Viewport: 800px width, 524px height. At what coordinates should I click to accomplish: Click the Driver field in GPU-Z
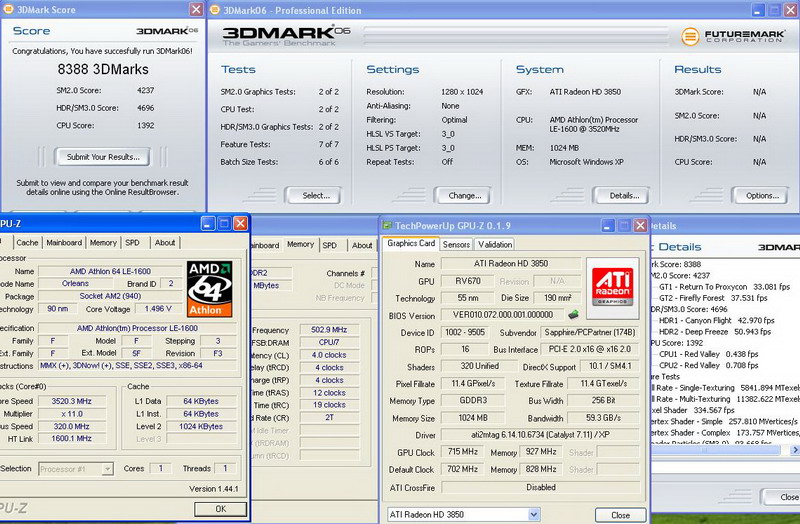click(x=540, y=435)
